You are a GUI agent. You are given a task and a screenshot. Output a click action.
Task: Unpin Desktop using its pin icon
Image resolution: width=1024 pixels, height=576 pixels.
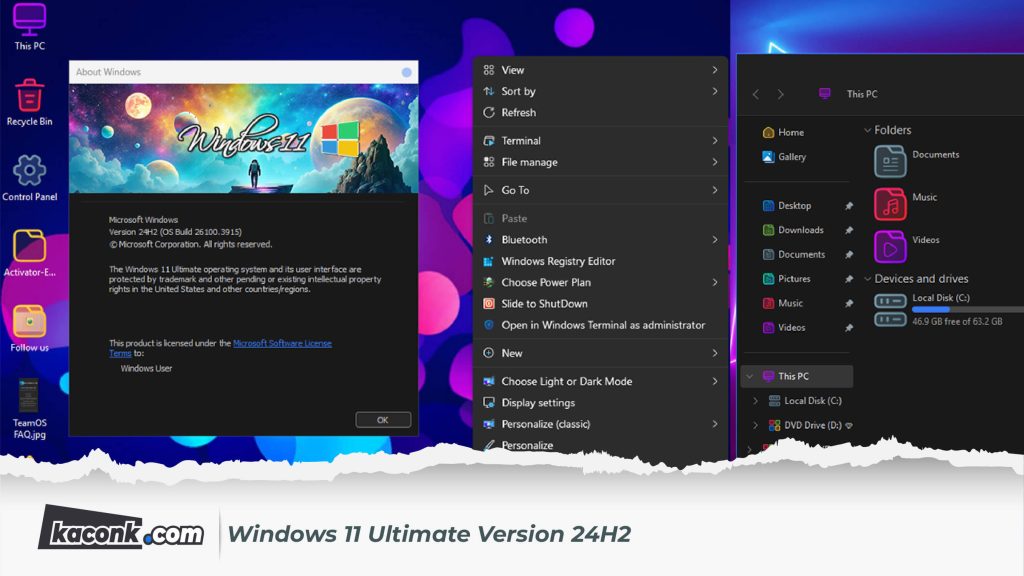pos(848,206)
